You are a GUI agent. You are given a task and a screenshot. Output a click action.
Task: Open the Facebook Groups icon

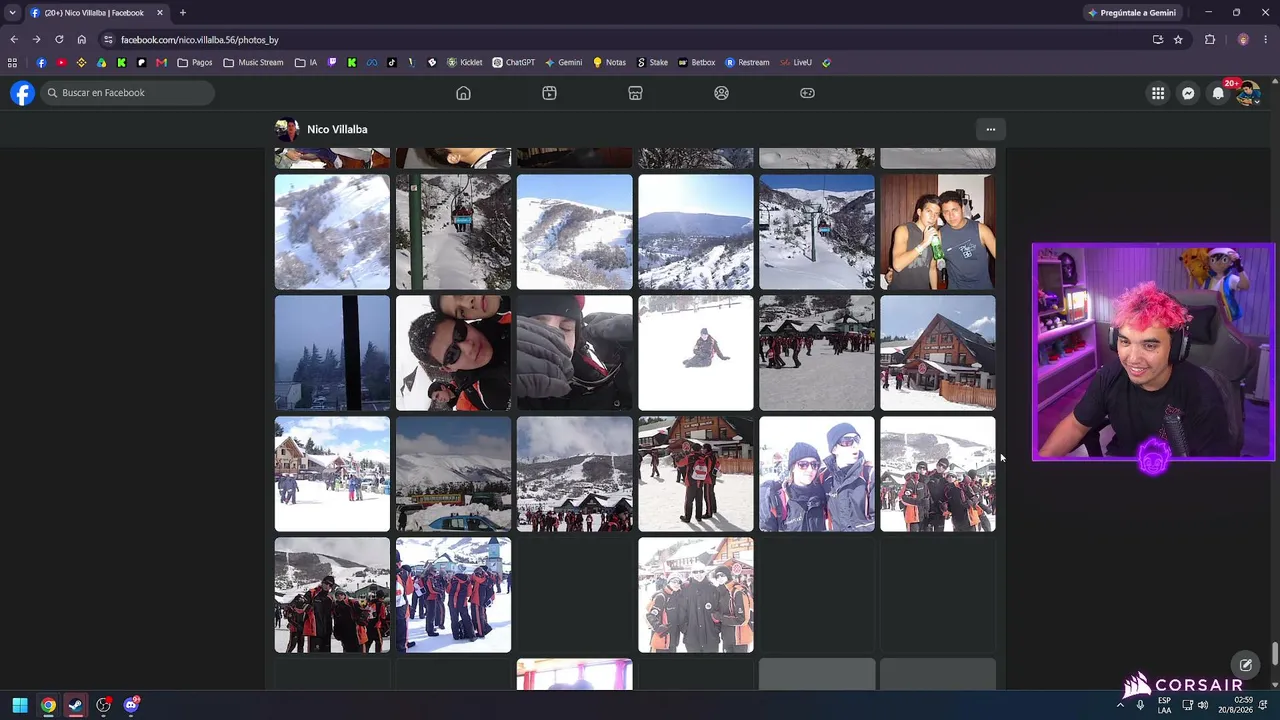pos(721,93)
